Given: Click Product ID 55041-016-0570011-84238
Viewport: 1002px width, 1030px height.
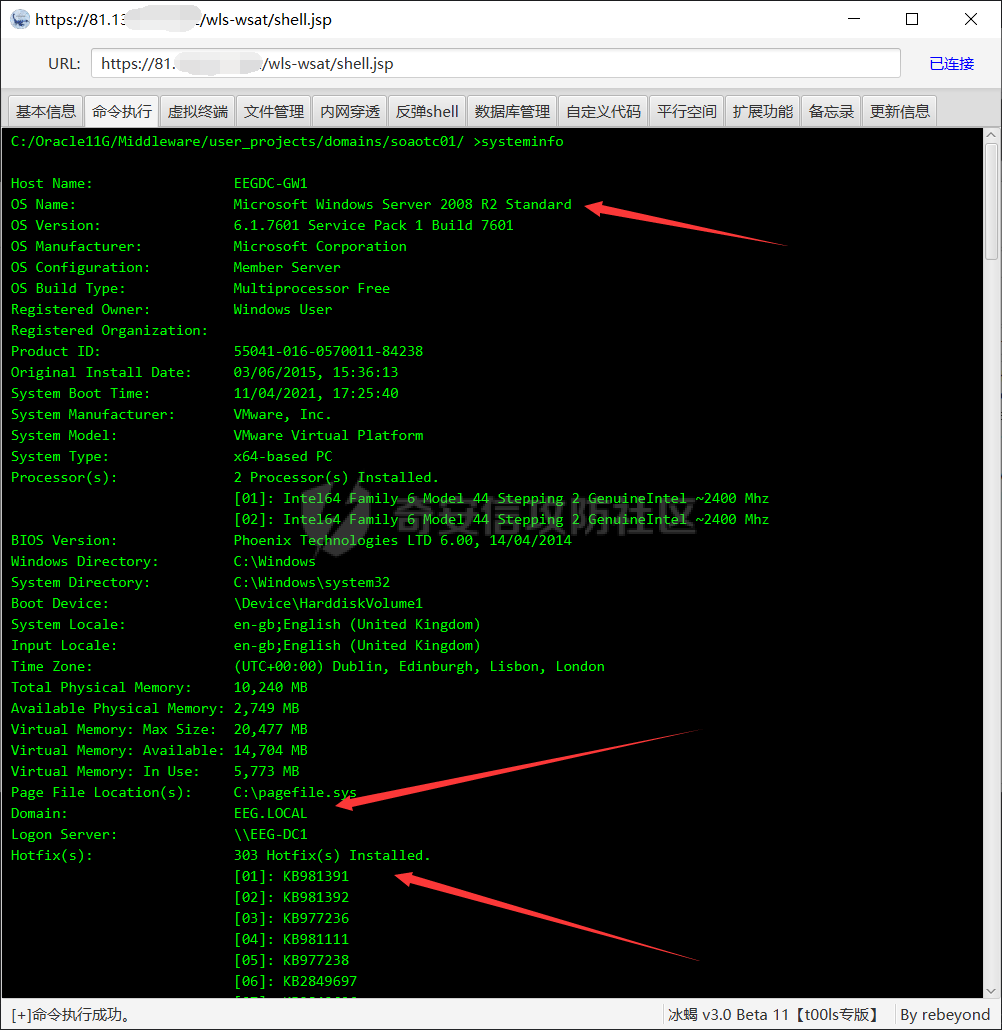Looking at the screenshot, I should pos(329,351).
